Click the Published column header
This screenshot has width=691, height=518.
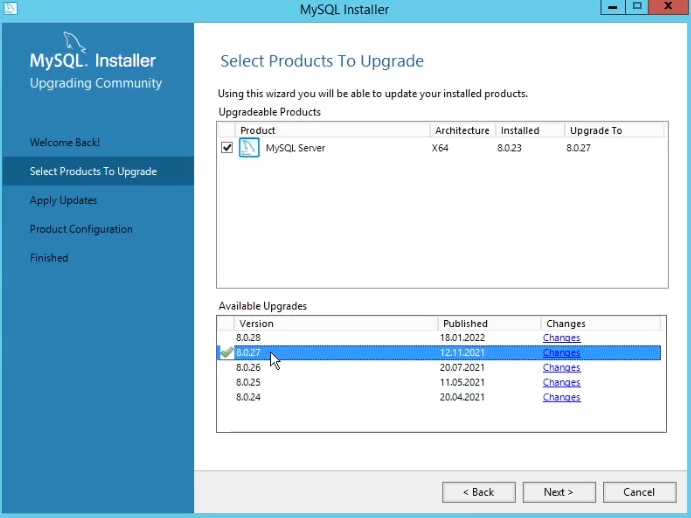[x=489, y=324]
